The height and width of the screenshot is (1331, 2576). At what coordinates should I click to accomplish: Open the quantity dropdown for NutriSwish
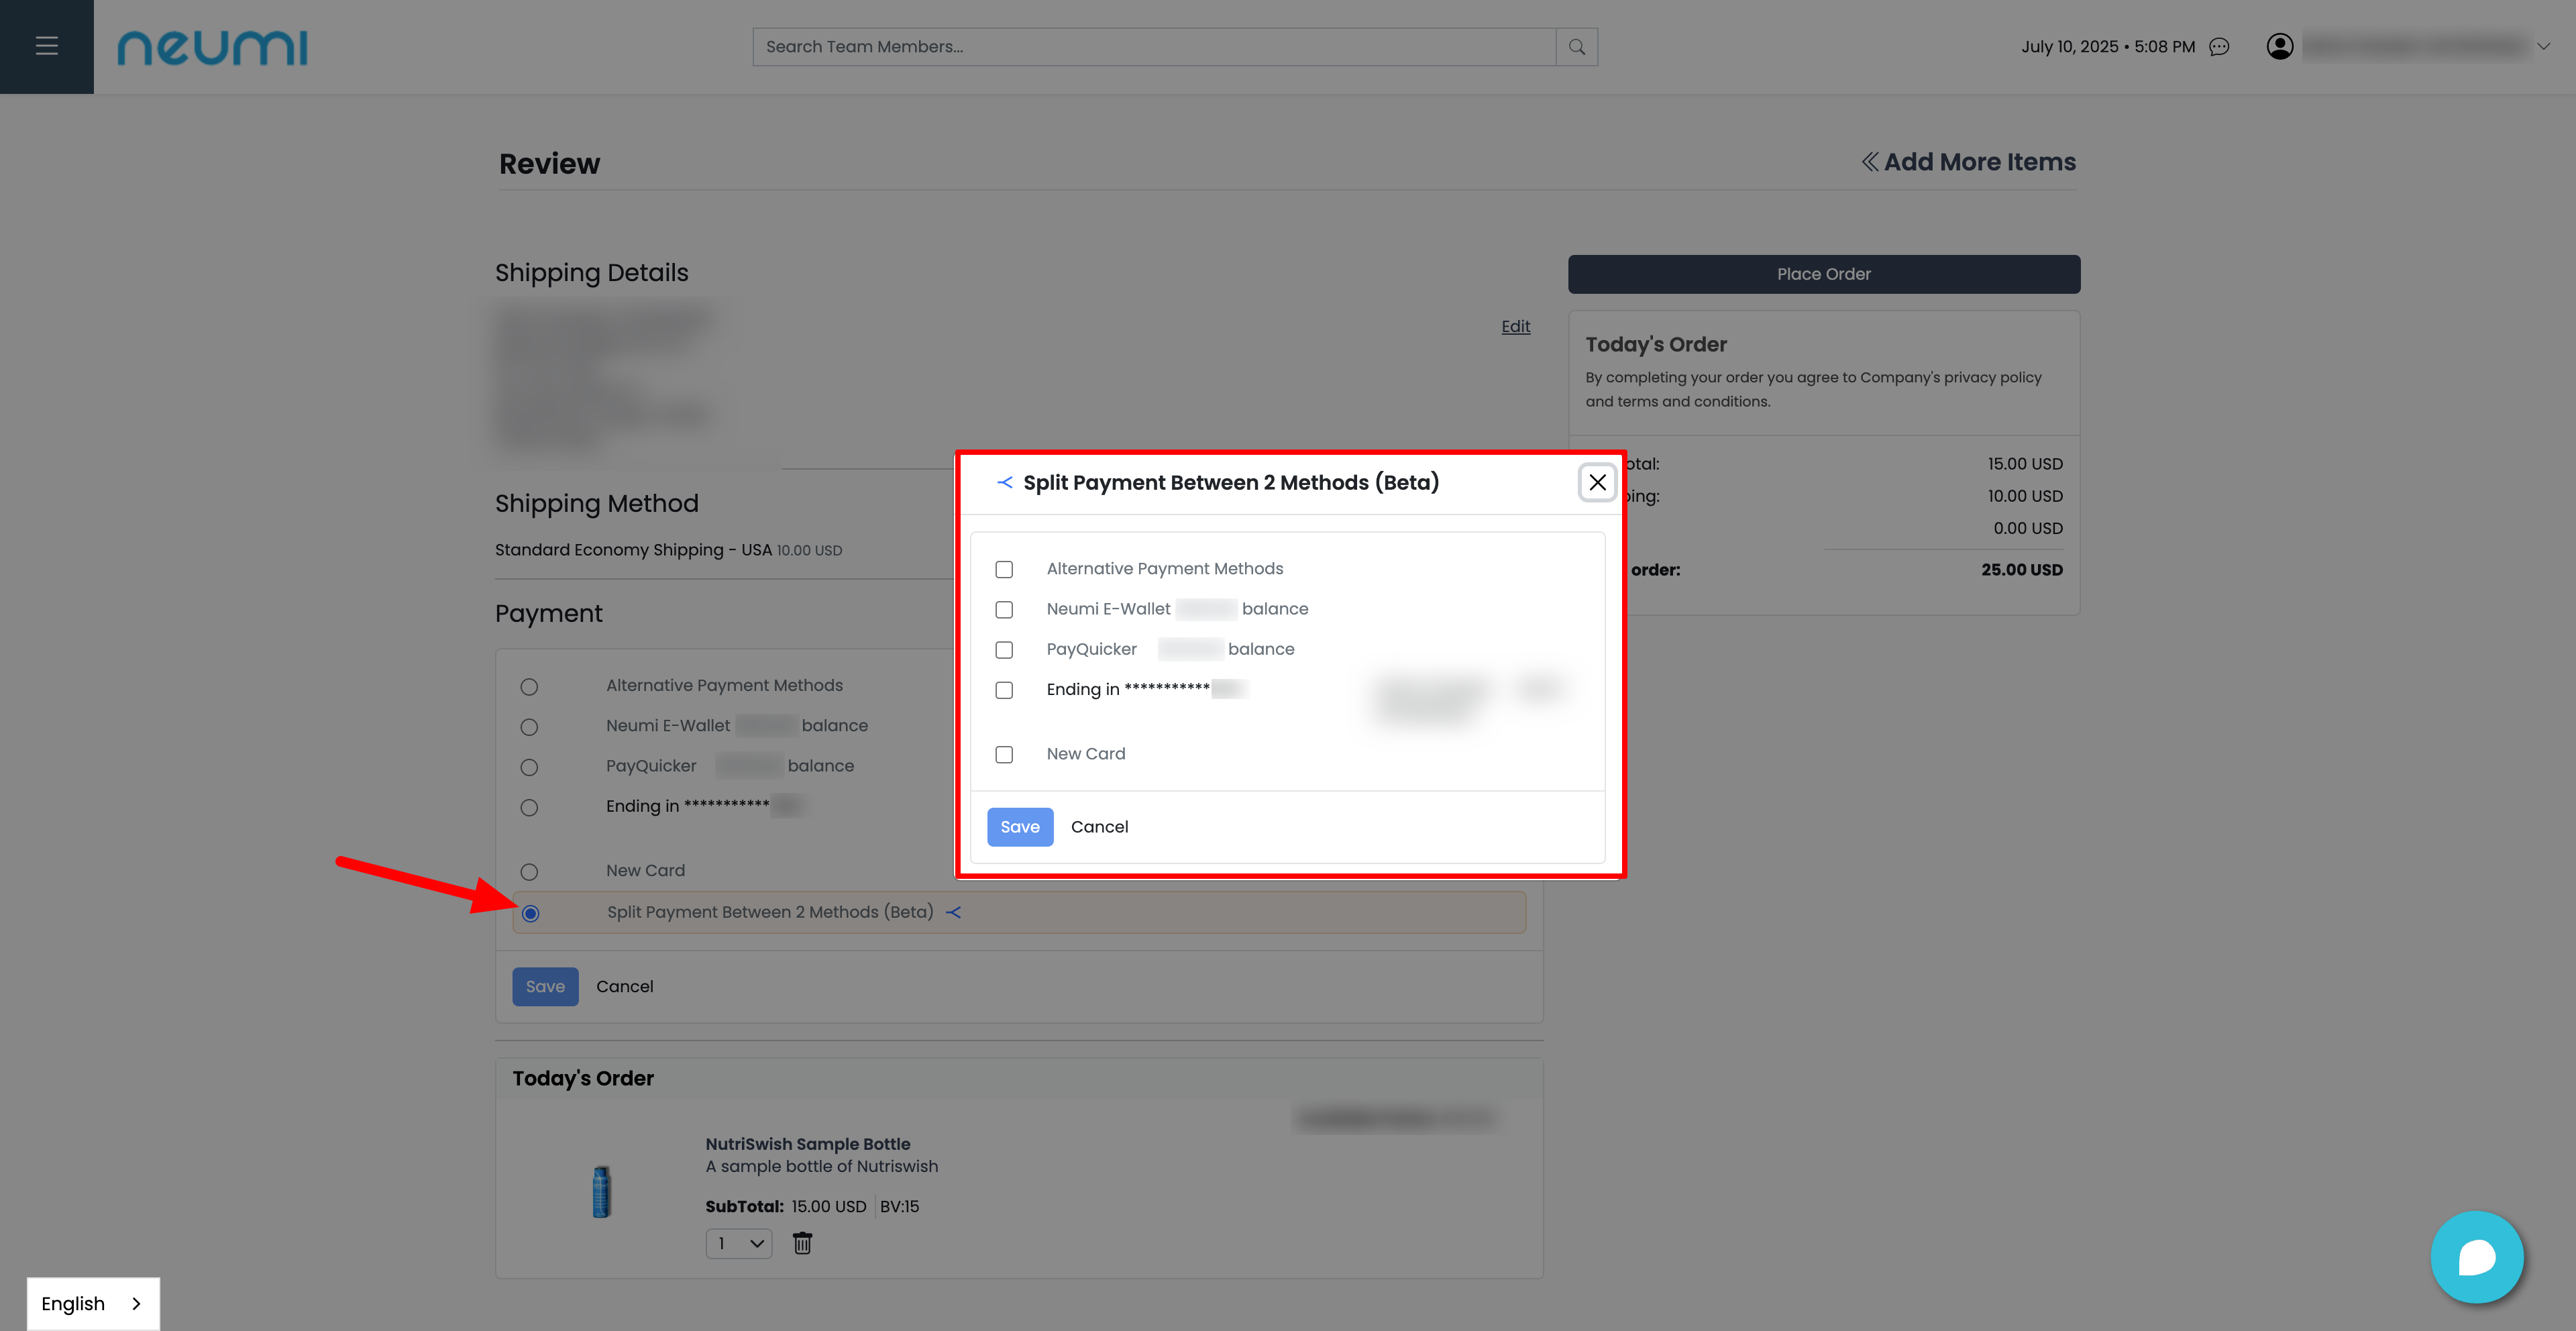pyautogui.click(x=739, y=1243)
